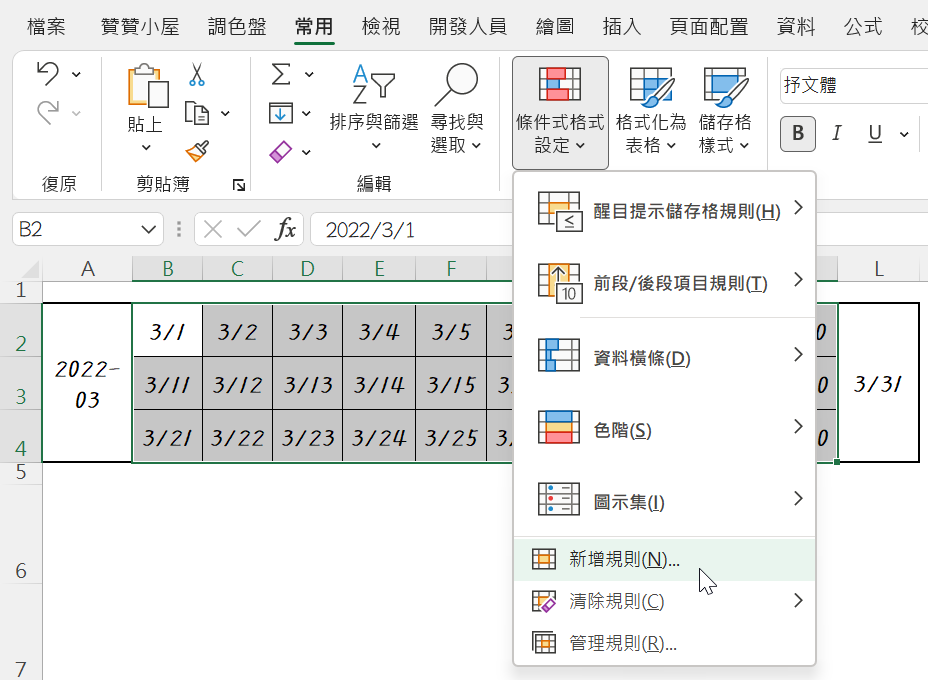Click the fx insert function icon
The height and width of the screenshot is (680, 928).
(x=285, y=228)
